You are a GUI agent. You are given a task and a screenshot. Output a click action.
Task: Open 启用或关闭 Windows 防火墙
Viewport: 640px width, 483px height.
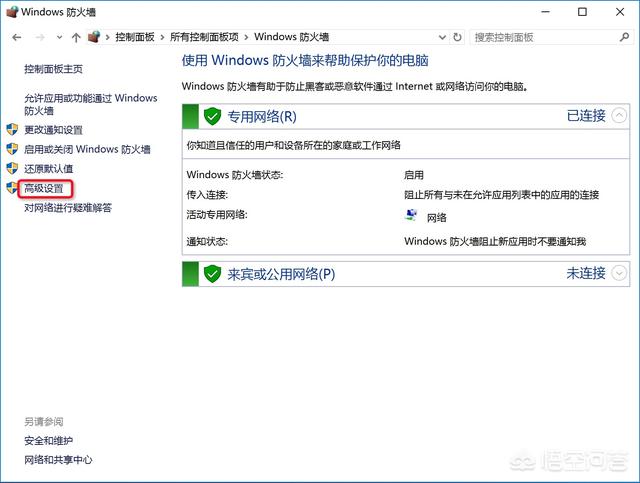87,149
